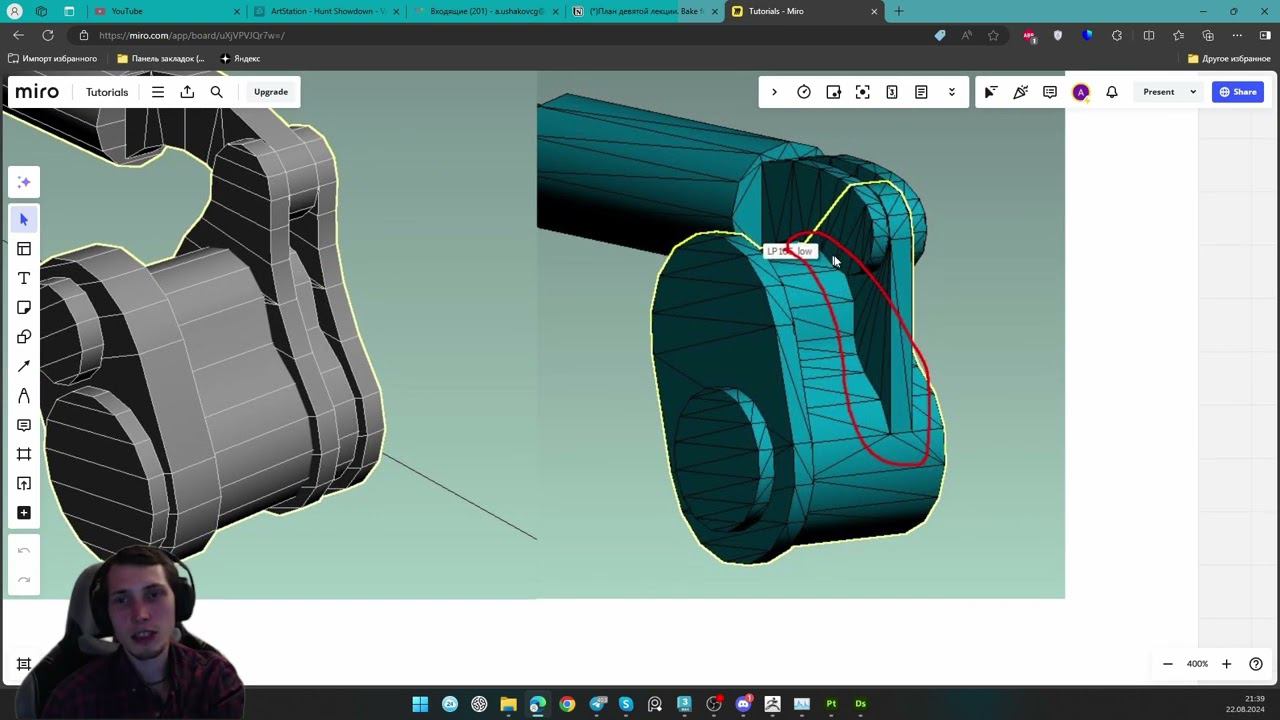Screen dimensions: 1280x720
Task: Toggle the frames panel at bottom left
Action: pyautogui.click(x=24, y=664)
